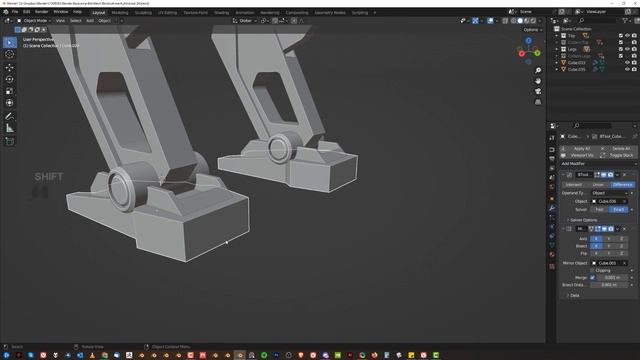The image size is (640, 360).
Task: Toggle camera view icon in viewport
Action: (538, 91)
